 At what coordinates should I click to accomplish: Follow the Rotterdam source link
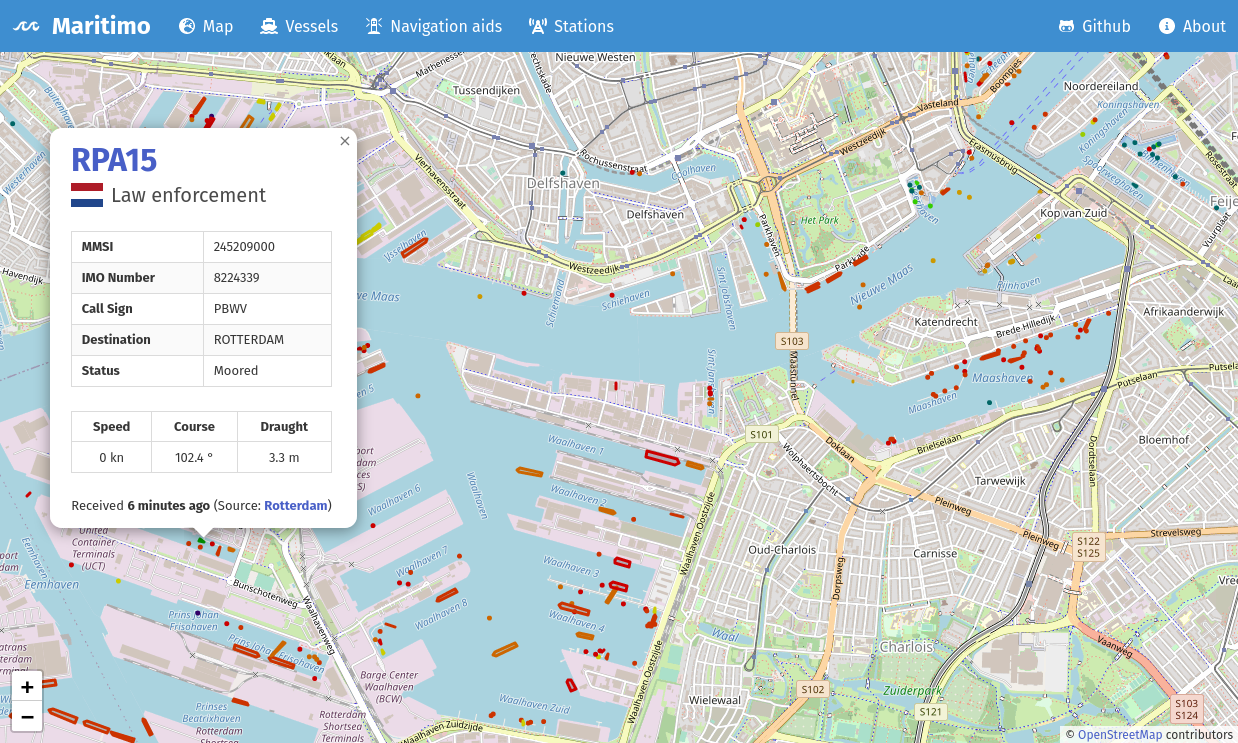tap(295, 506)
